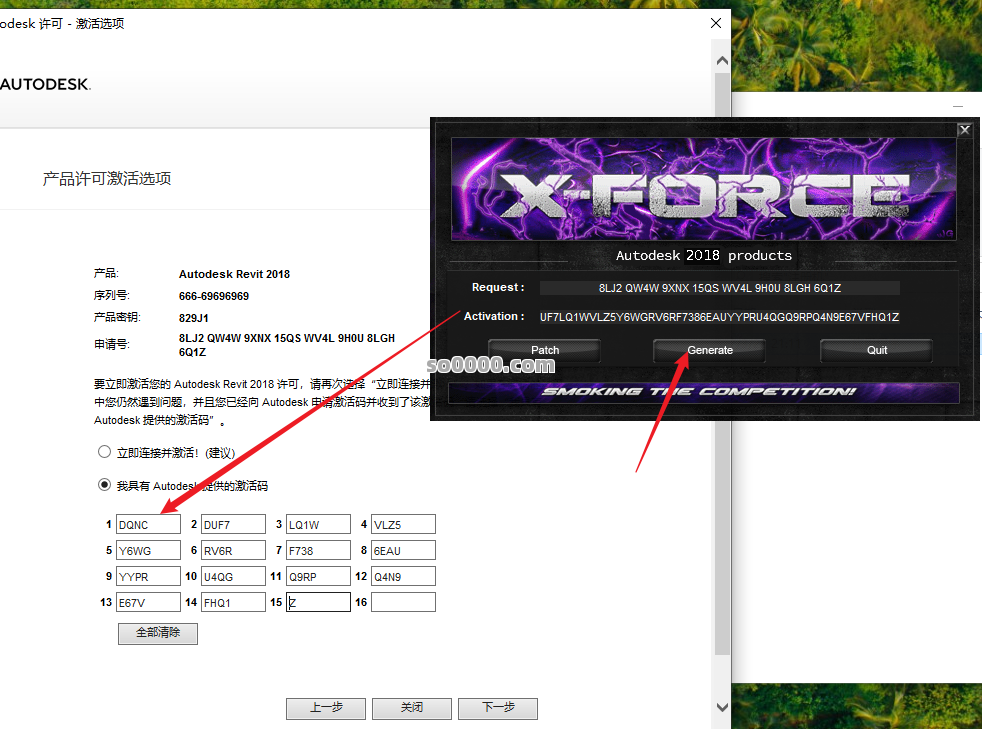Click the Autodesk 2018 products label
982x729 pixels.
703,256
